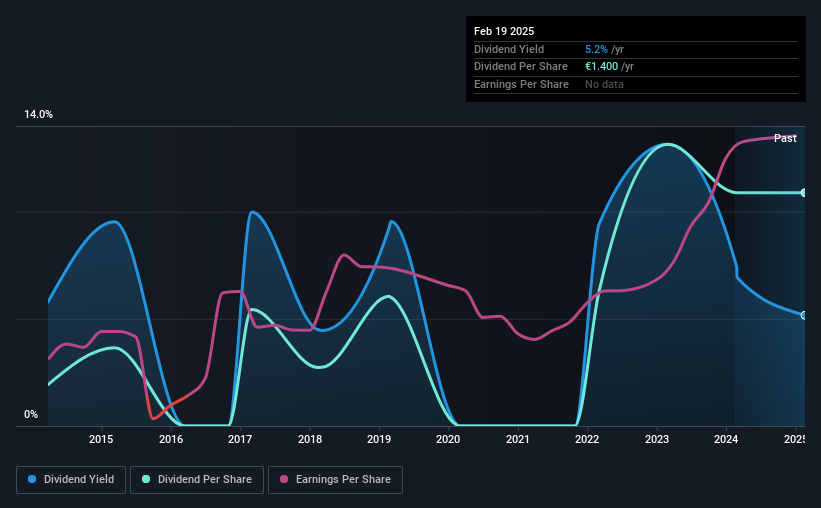Click the Dividend Yield endpoint marker at 2025

coord(803,315)
